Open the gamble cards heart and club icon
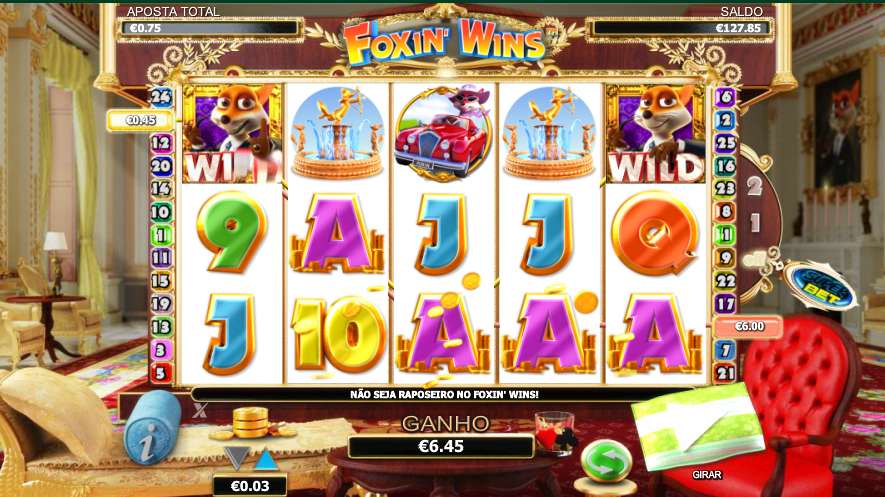 pyautogui.click(x=555, y=435)
